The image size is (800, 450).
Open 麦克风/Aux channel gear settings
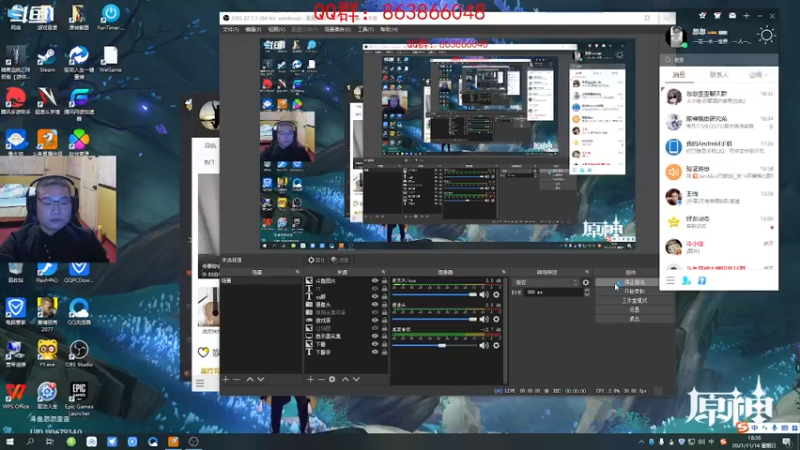[496, 294]
